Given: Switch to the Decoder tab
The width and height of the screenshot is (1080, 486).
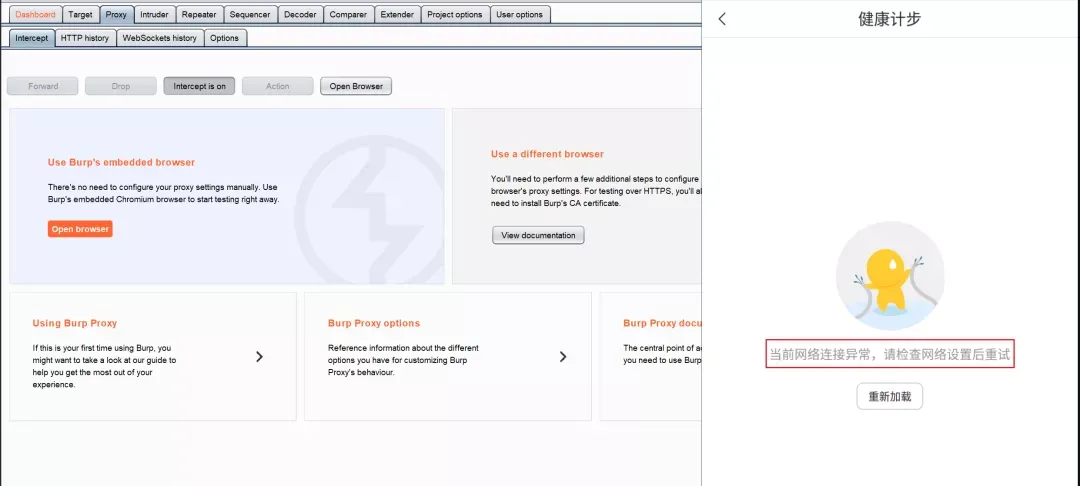Looking at the screenshot, I should (x=300, y=14).
